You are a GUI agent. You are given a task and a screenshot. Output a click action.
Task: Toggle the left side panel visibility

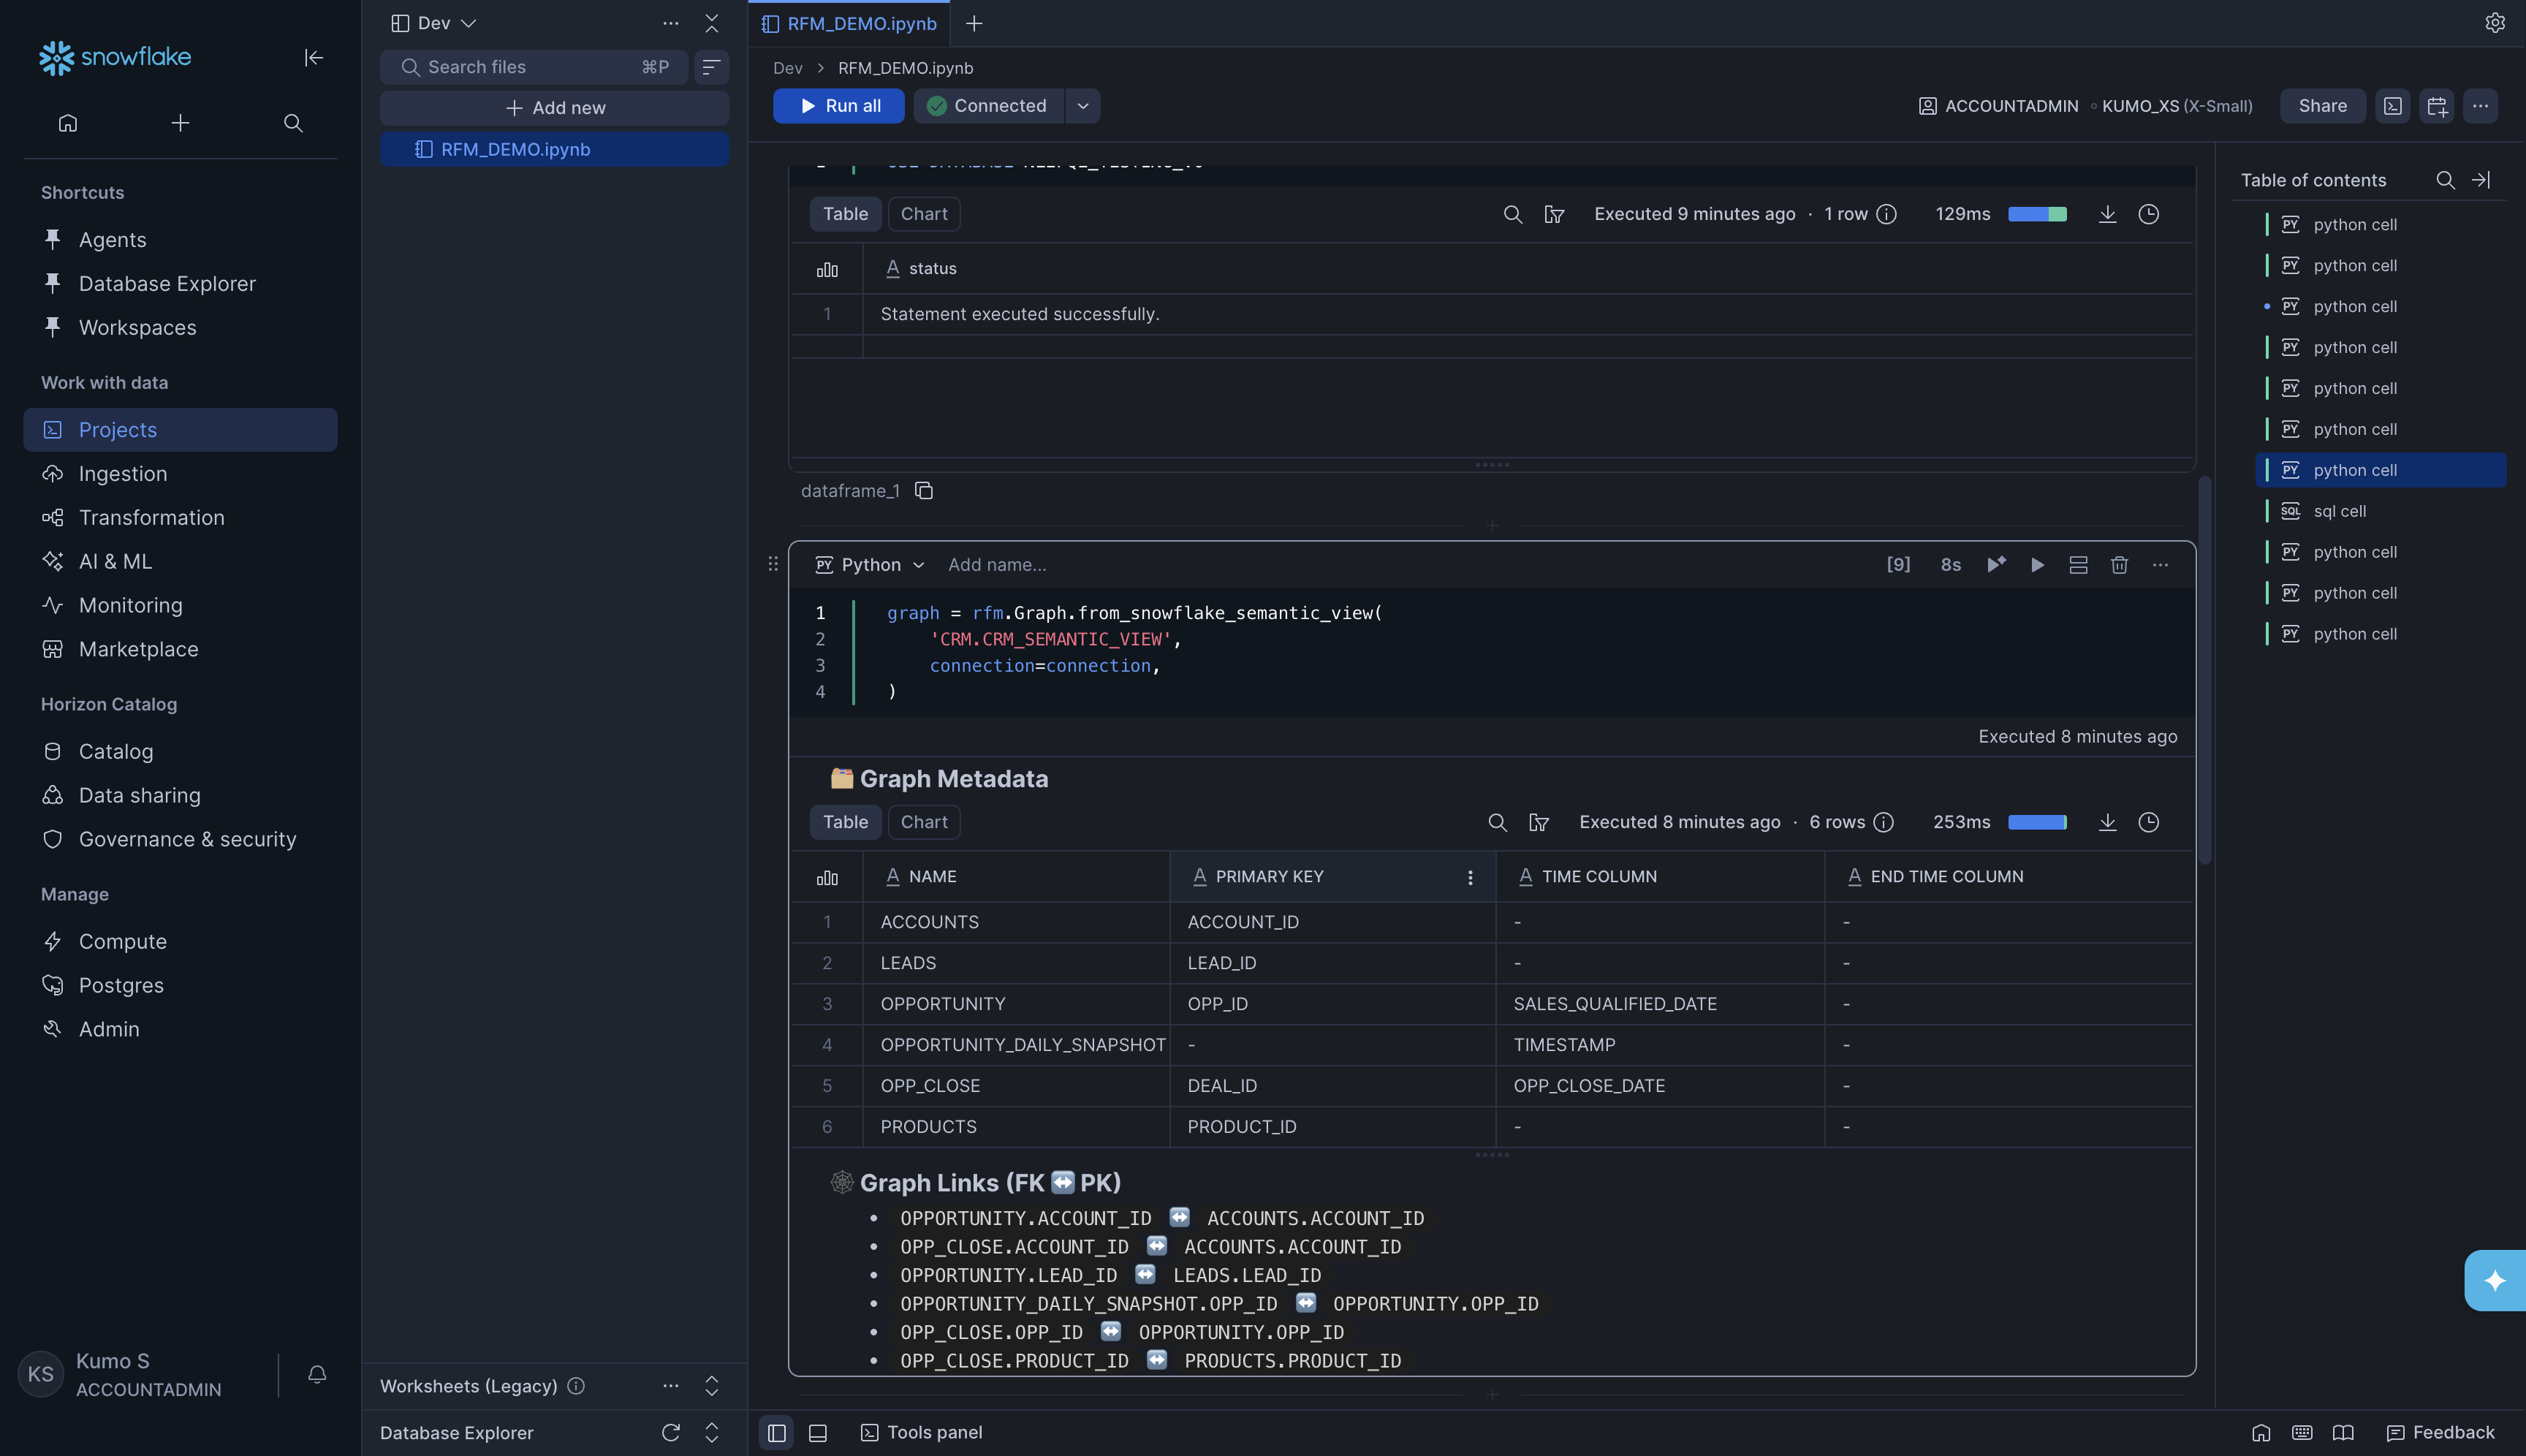(x=776, y=1433)
